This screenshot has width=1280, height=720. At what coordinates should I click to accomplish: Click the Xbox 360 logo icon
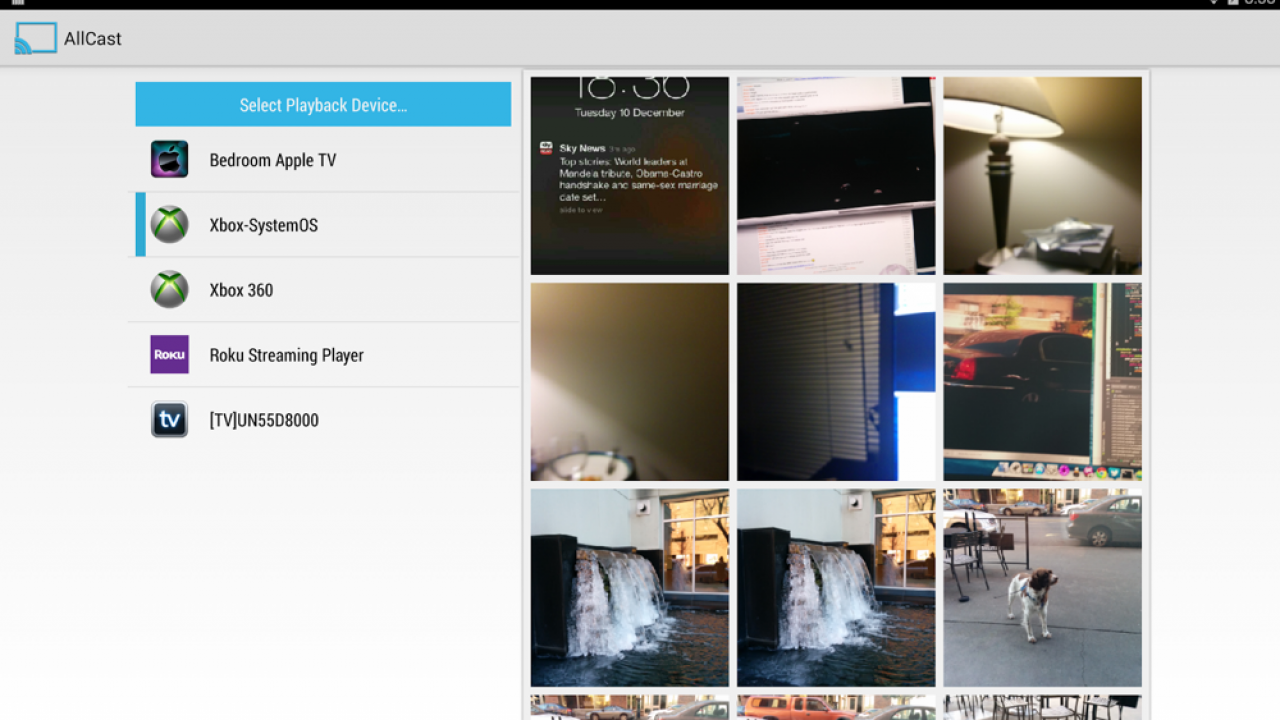[x=169, y=290]
